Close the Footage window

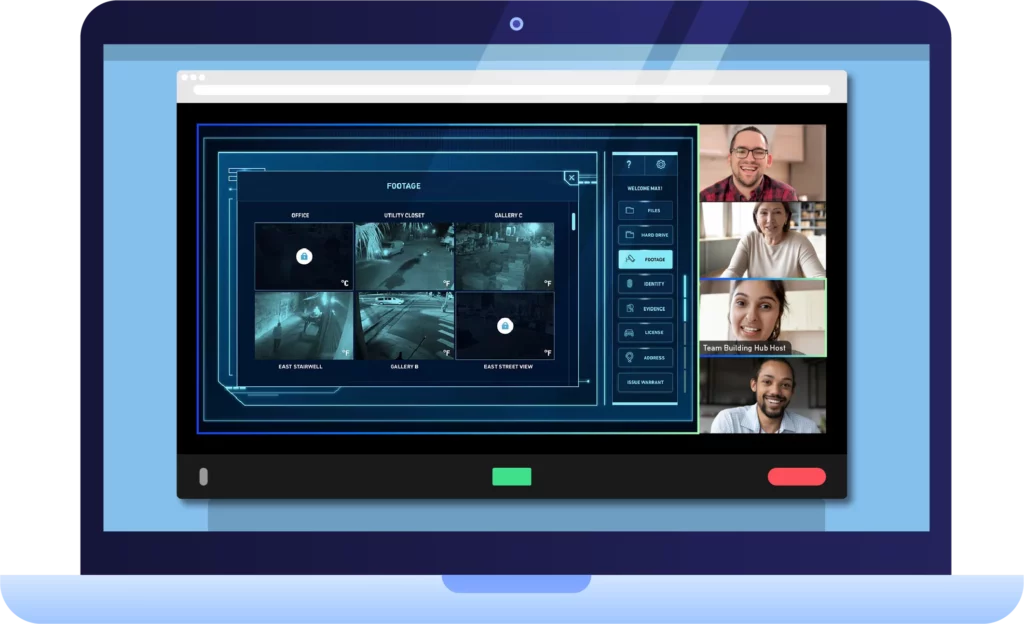[x=571, y=178]
